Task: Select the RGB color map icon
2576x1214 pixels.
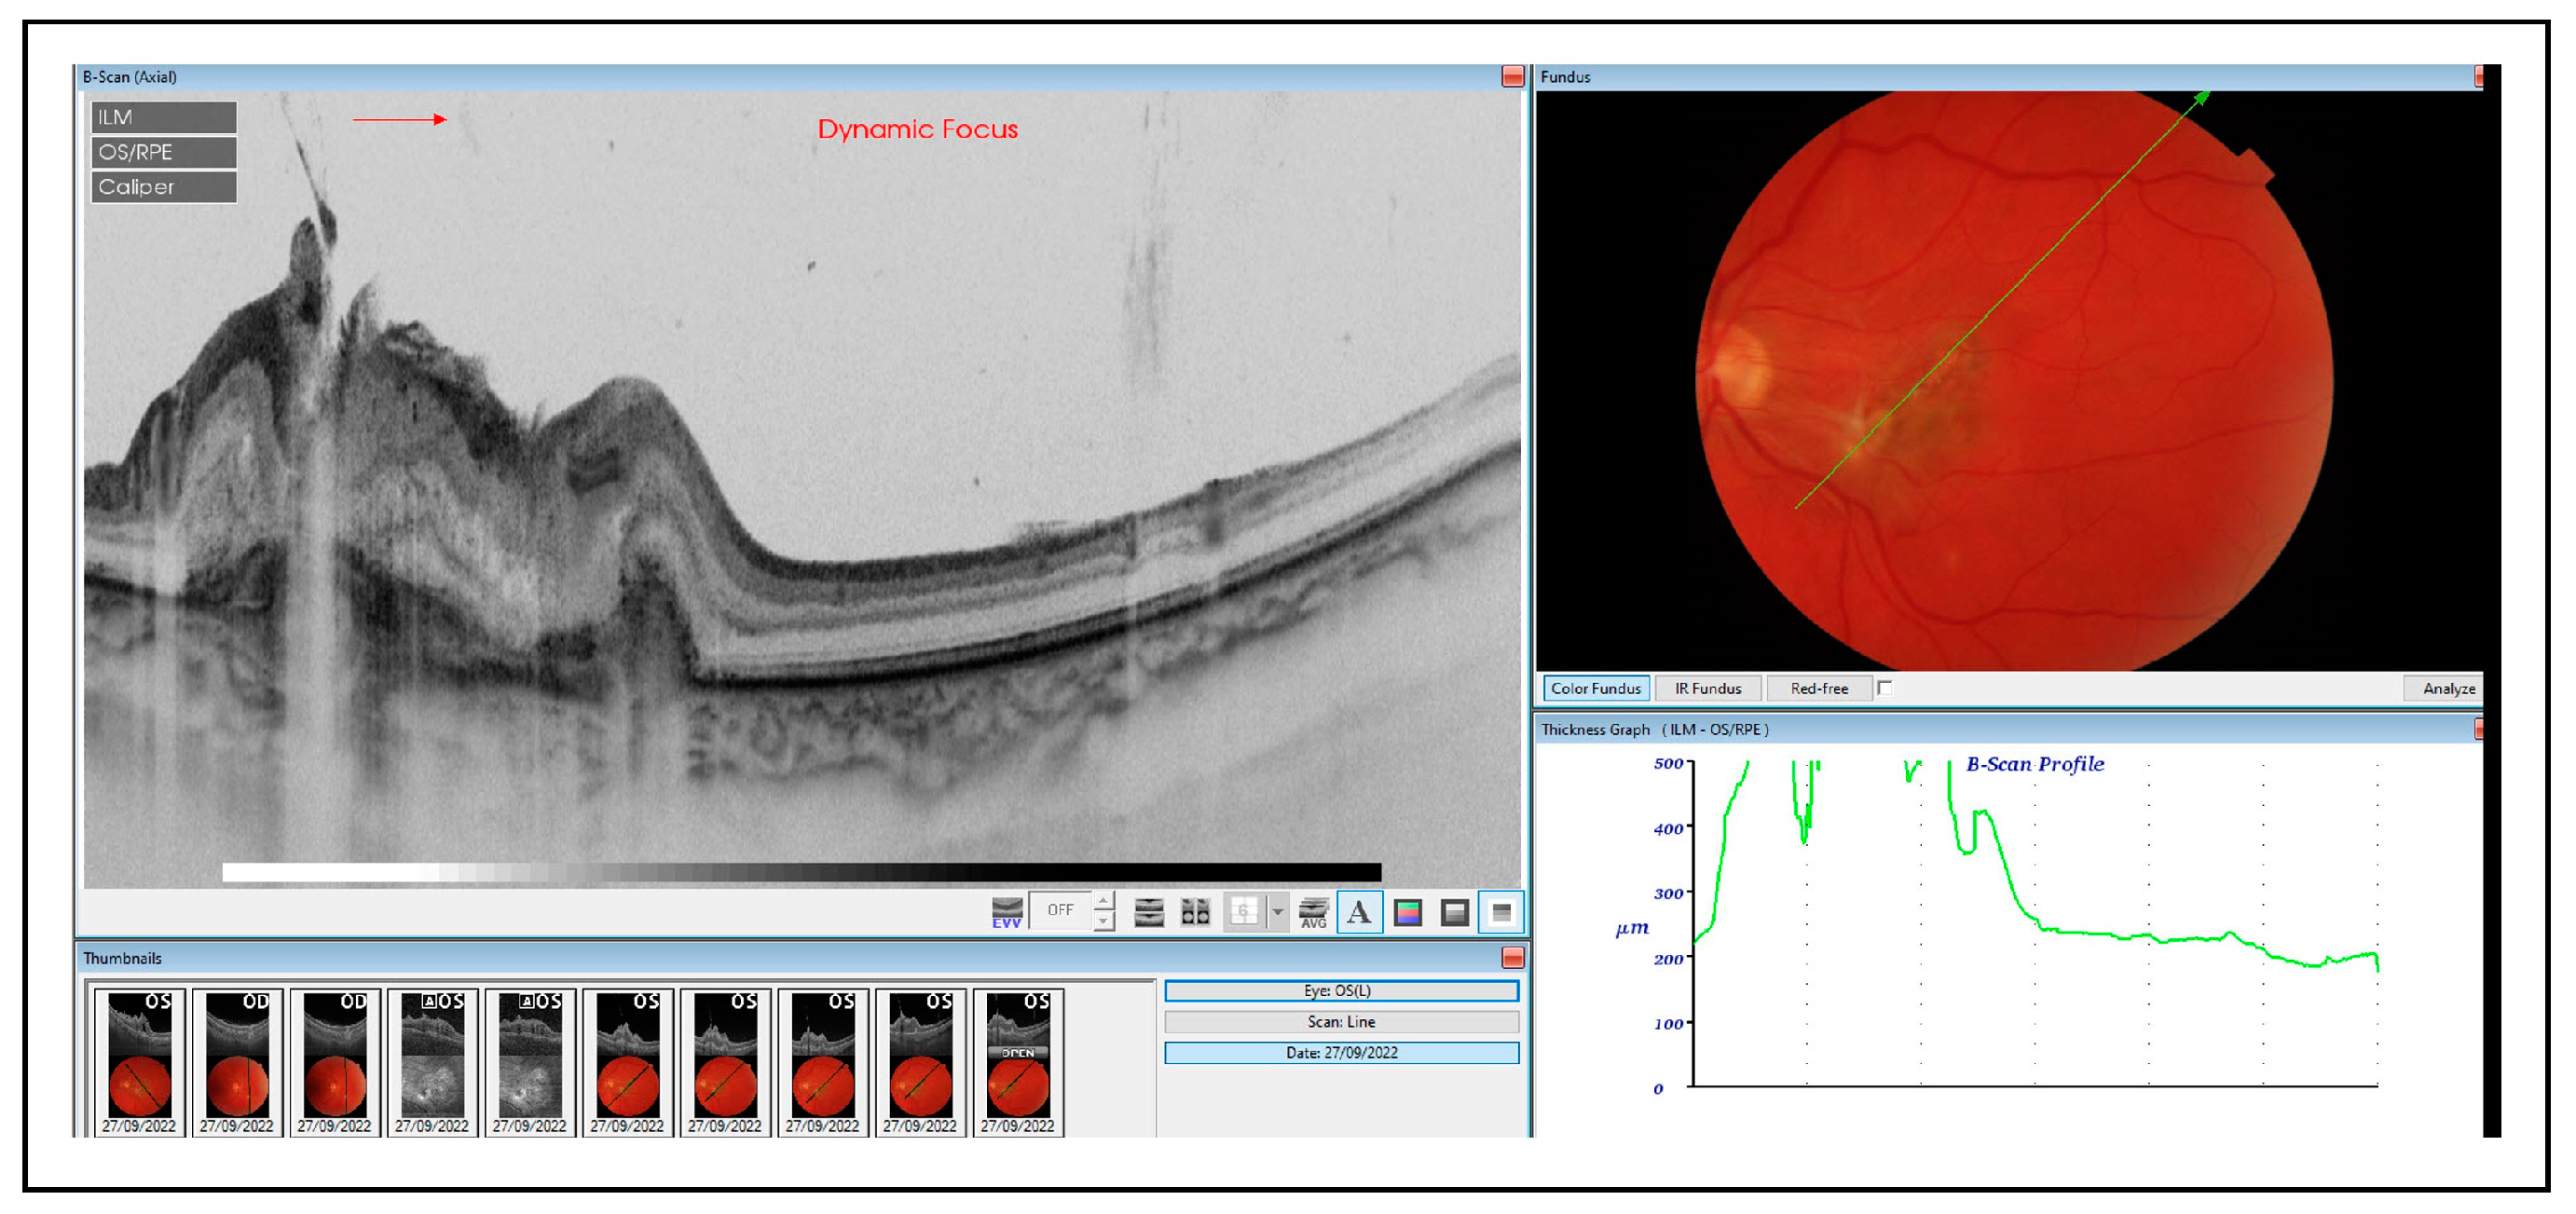Action: tap(1407, 912)
